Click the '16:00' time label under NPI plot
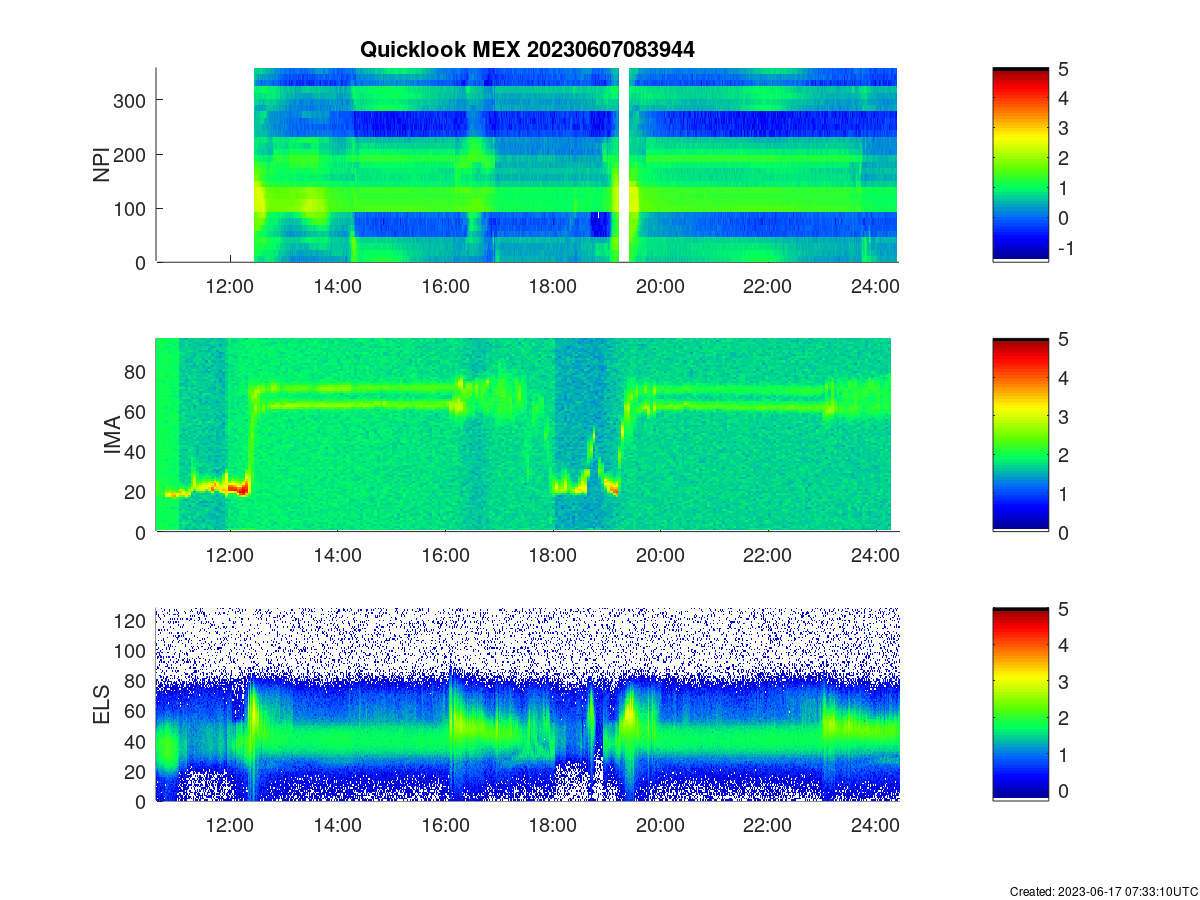 coord(445,286)
